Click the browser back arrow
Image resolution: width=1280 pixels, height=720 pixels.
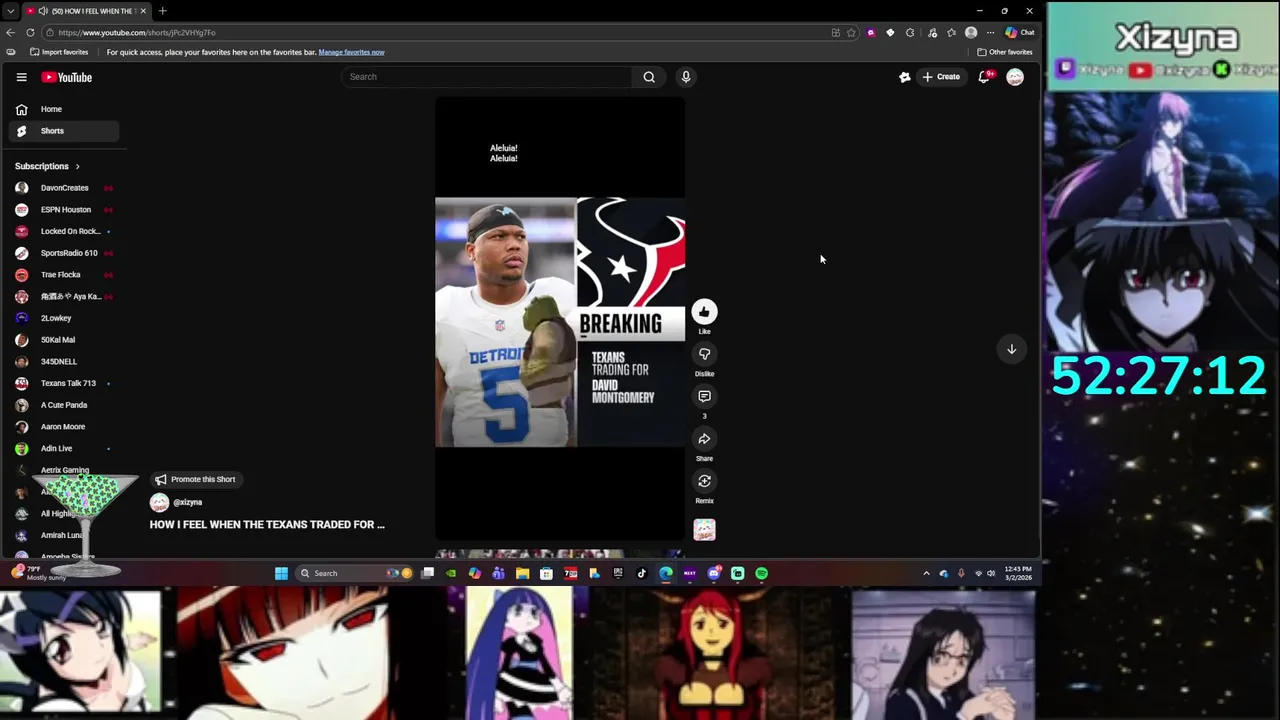[11, 32]
